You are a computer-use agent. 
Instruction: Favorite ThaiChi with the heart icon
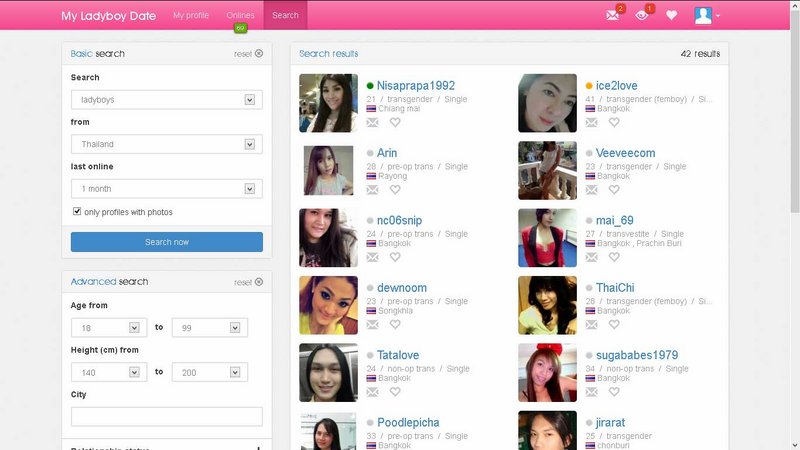(x=614, y=324)
